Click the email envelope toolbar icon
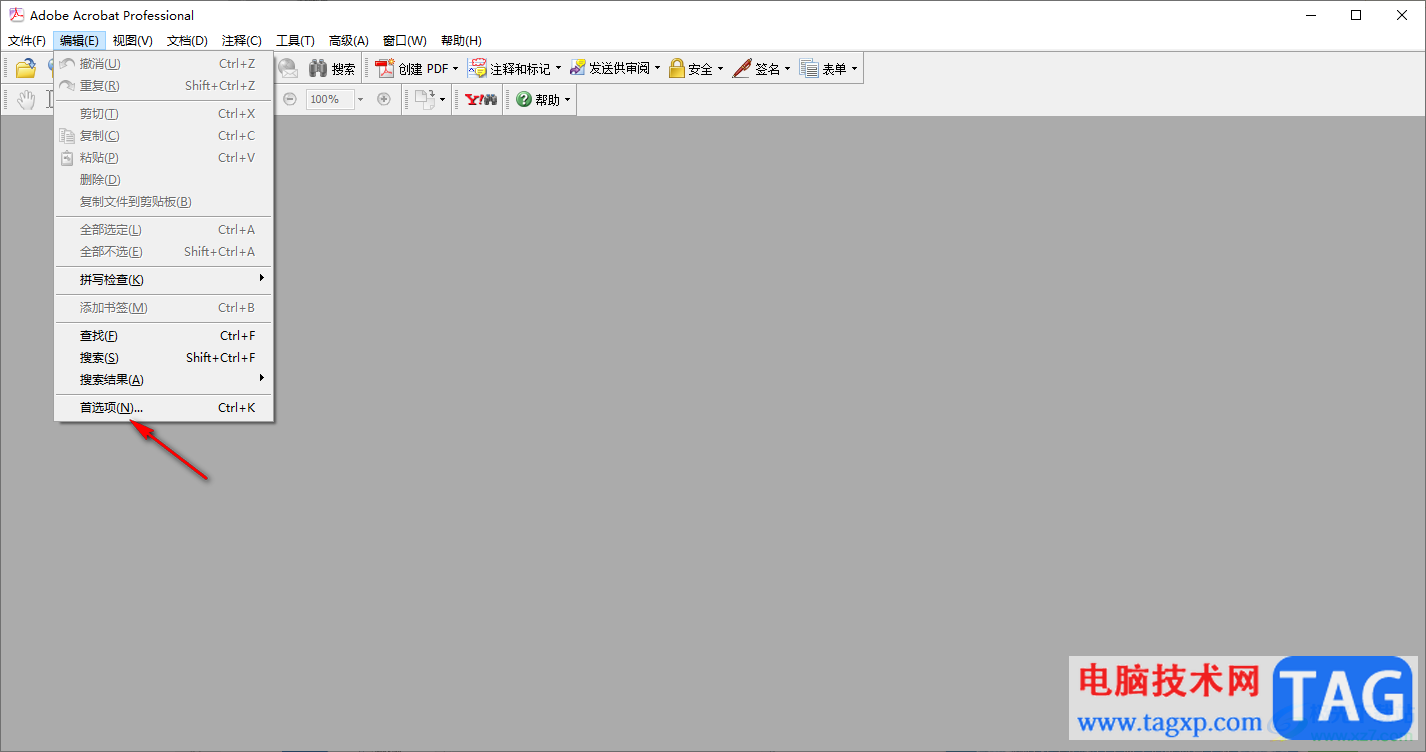1426x752 pixels. tap(288, 69)
